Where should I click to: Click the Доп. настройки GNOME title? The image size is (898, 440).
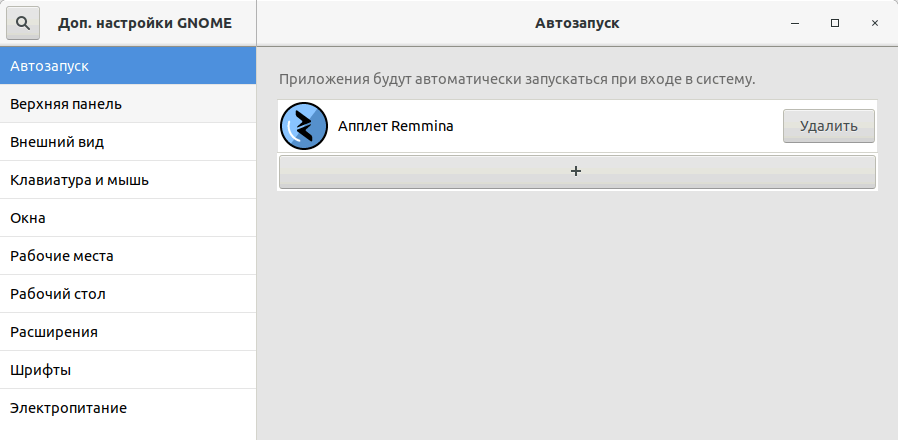coord(145,23)
